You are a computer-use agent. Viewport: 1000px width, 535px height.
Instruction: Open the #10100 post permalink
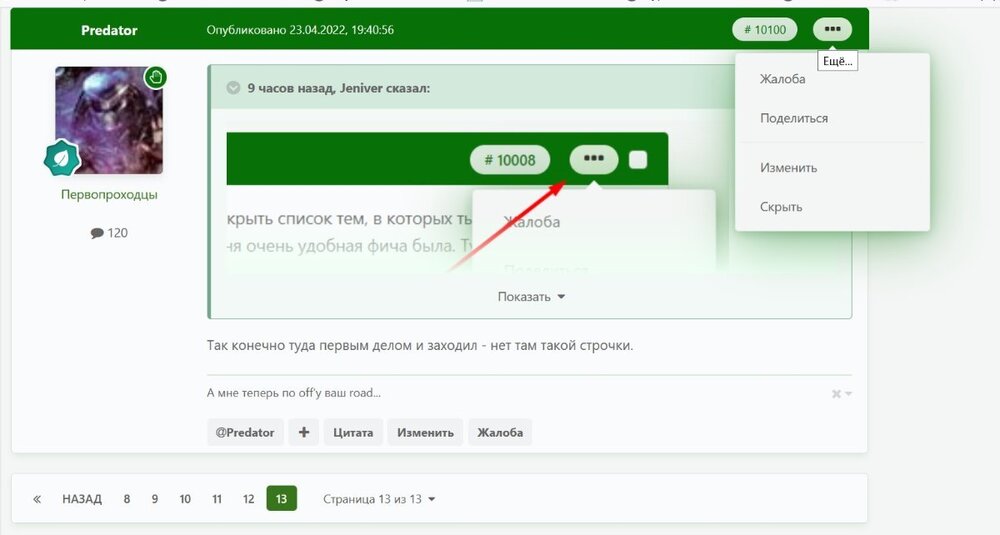pos(765,29)
